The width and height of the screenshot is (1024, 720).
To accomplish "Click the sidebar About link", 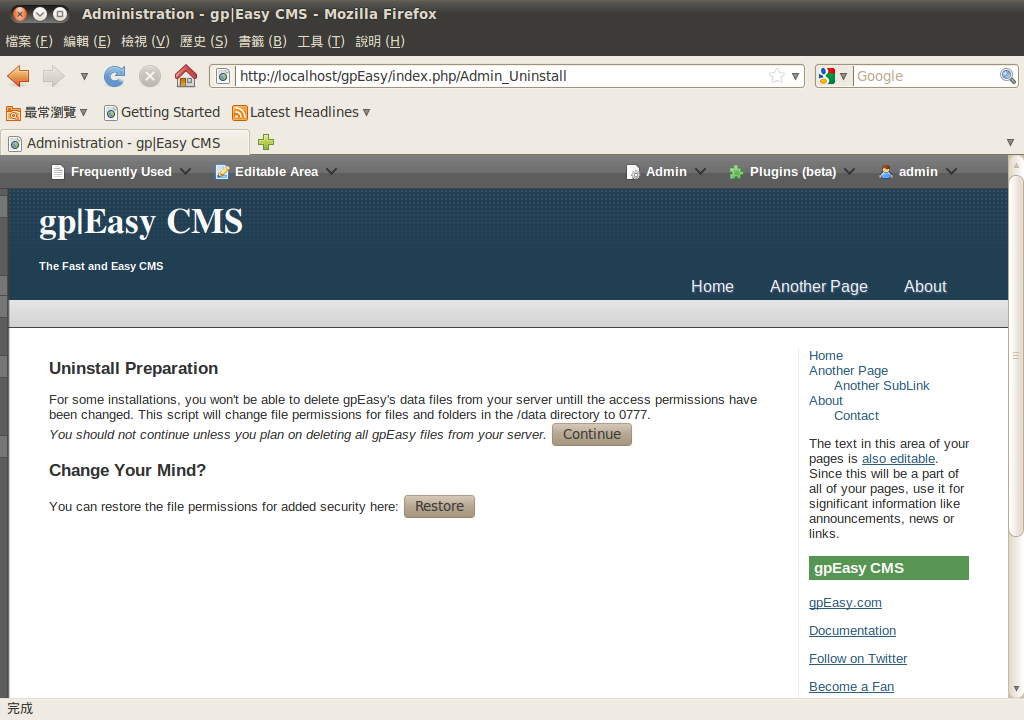I will pyautogui.click(x=825, y=401).
